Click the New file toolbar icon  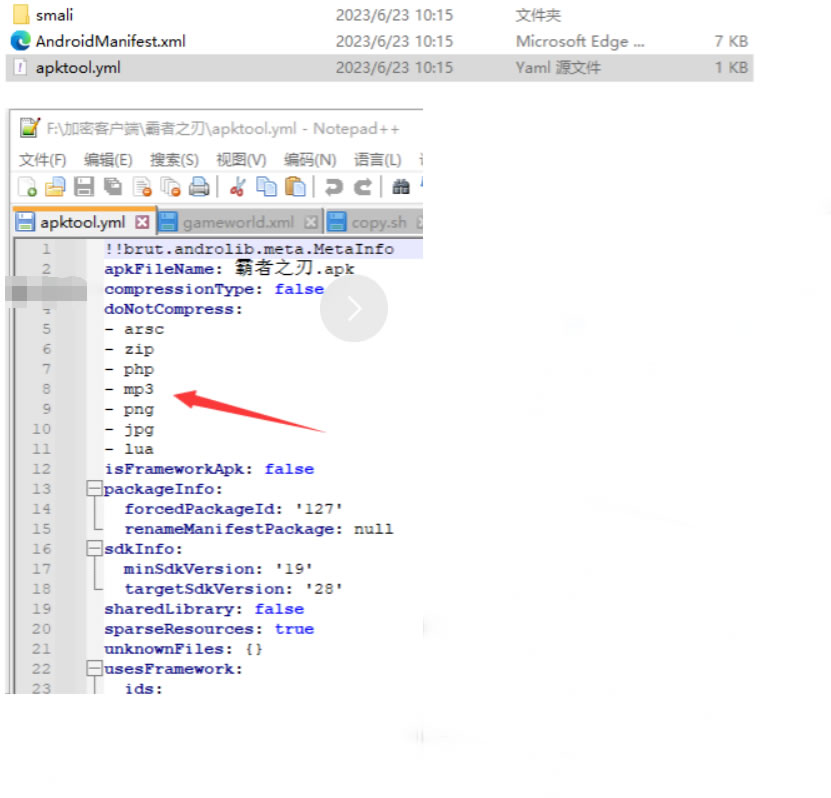pos(27,186)
